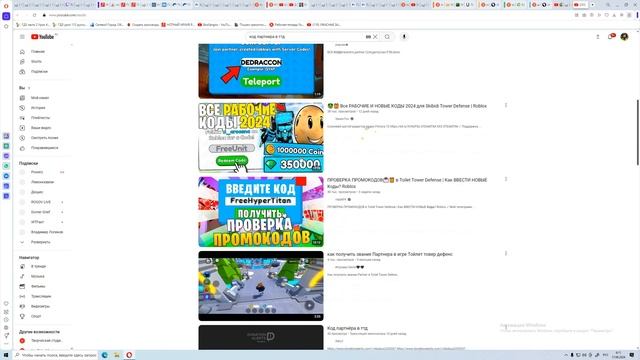Open Opera sidebar settings gear
Viewport: 640px width, 360px height.
(6, 328)
